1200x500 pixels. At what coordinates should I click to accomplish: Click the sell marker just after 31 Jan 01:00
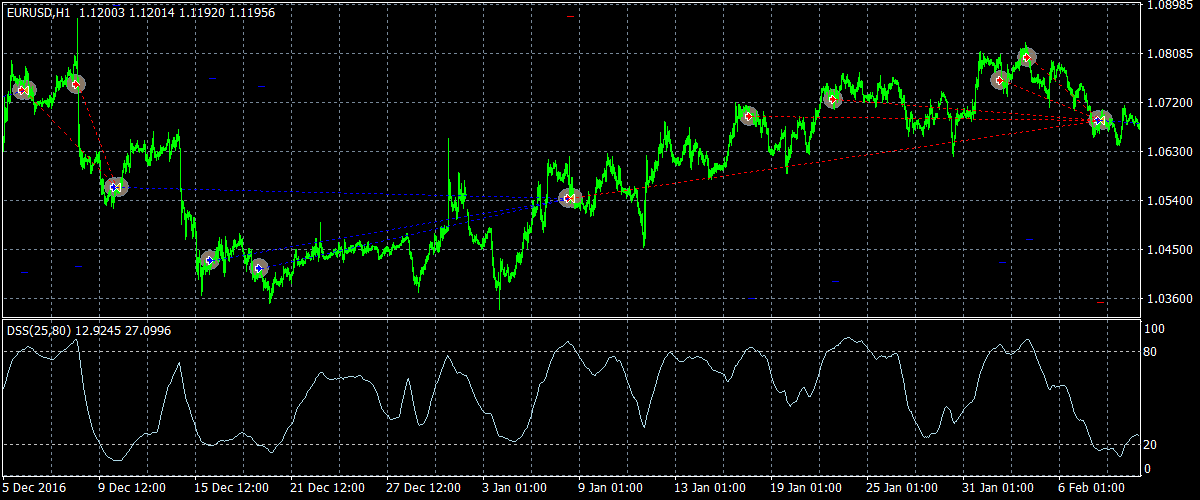[999, 80]
